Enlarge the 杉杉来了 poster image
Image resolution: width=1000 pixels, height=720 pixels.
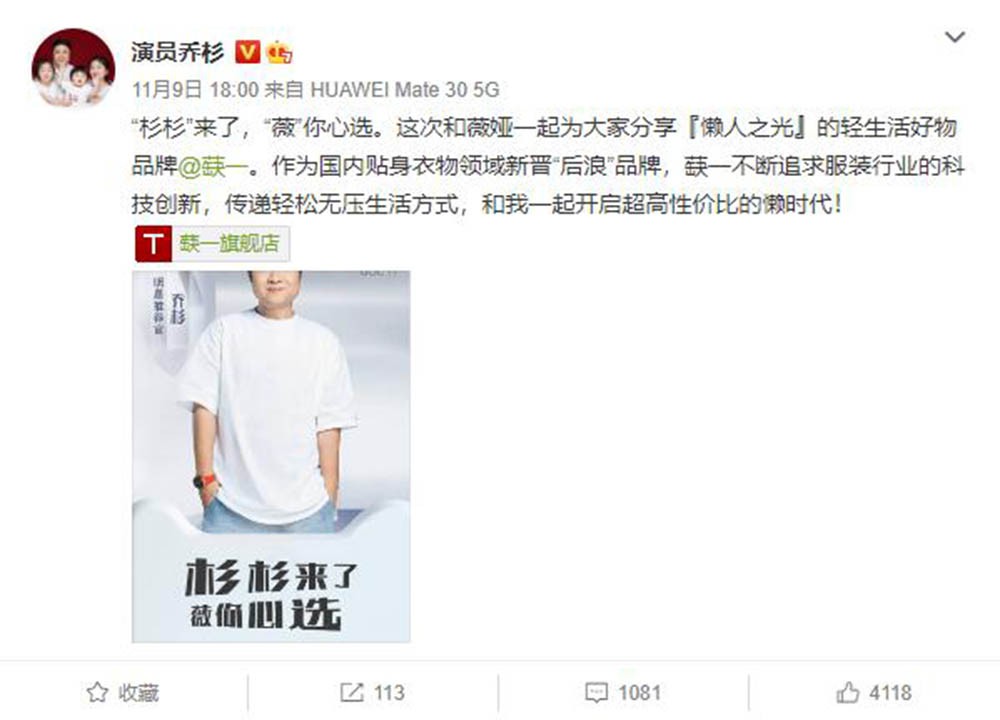271,456
